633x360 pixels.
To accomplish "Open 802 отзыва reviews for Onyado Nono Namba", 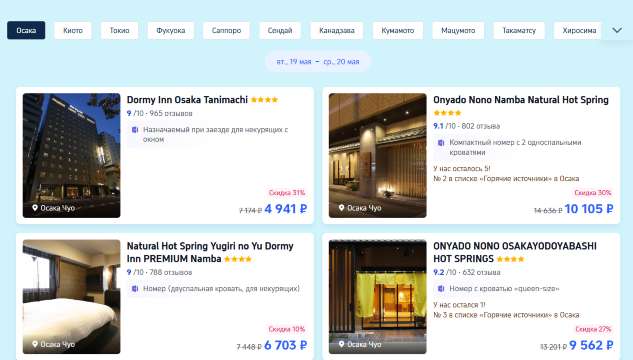I will [x=481, y=126].
